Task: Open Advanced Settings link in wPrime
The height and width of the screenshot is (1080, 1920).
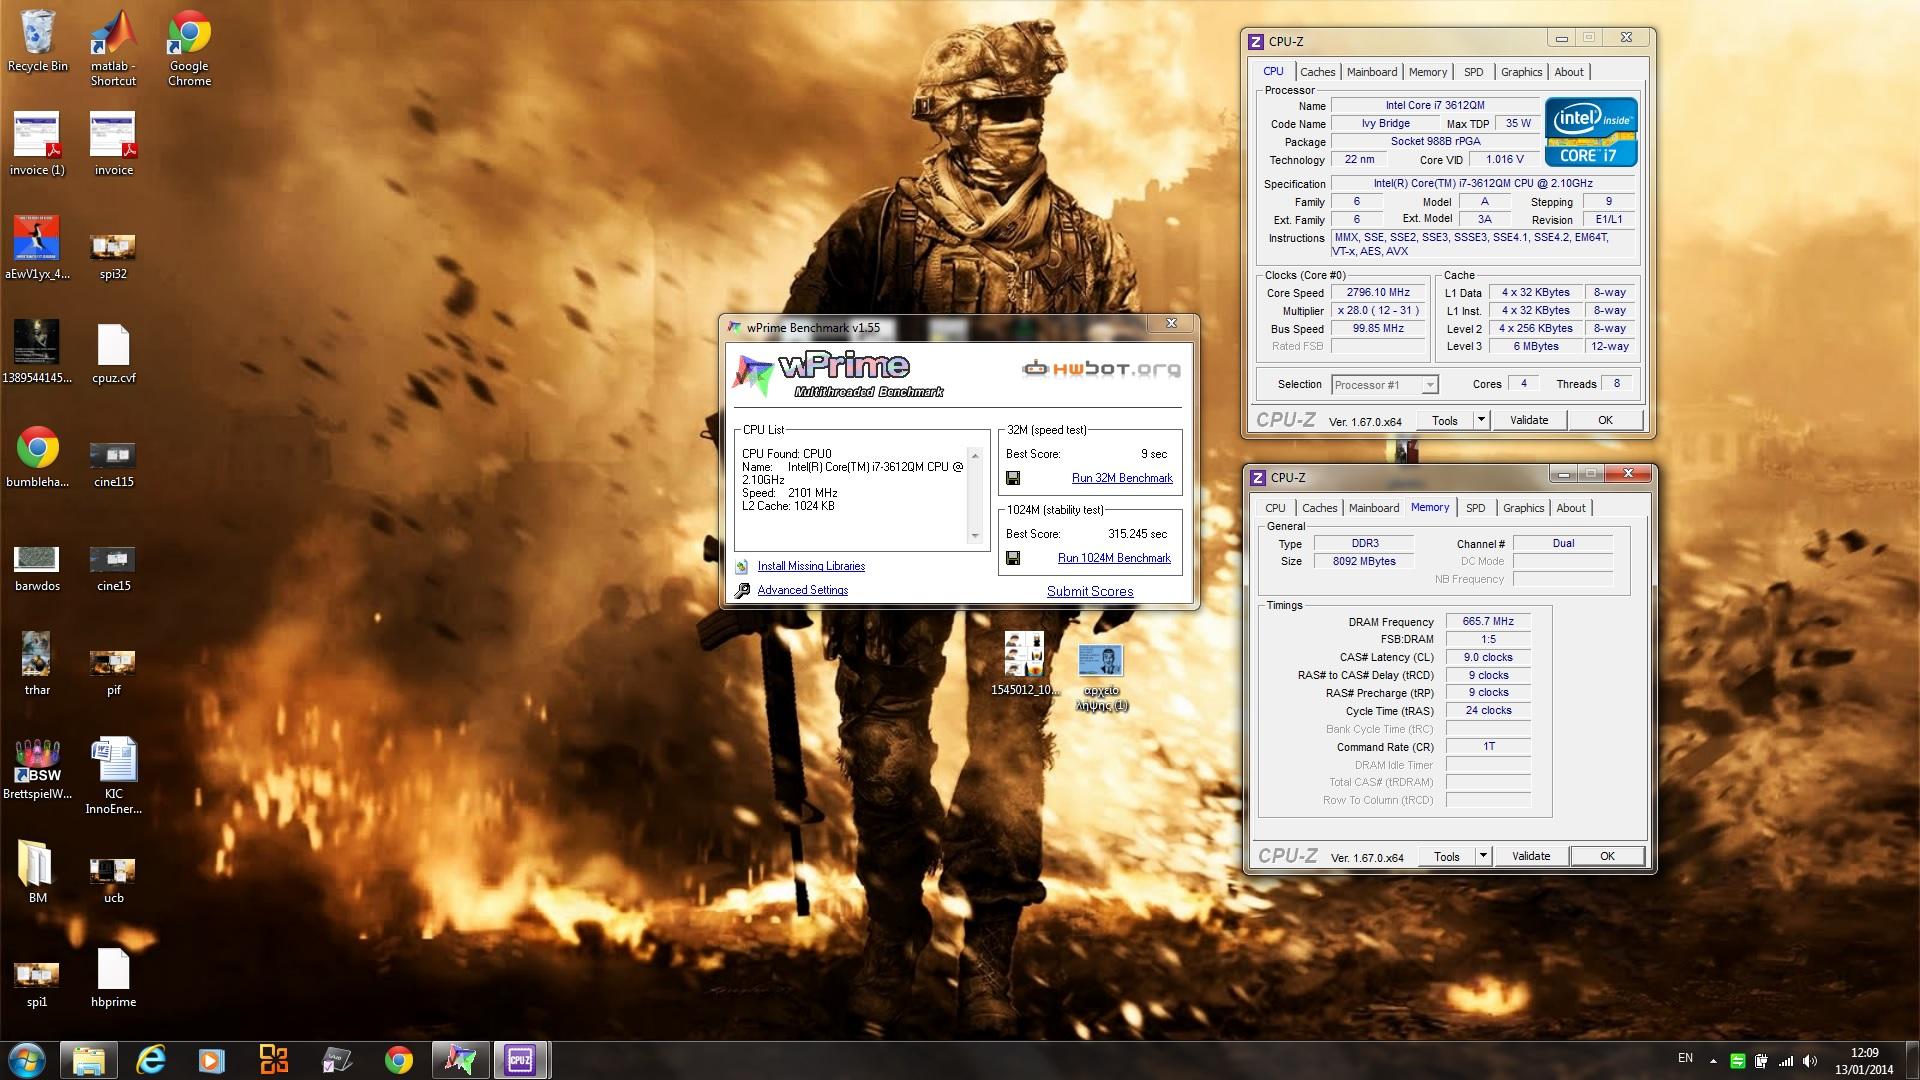Action: [x=802, y=590]
